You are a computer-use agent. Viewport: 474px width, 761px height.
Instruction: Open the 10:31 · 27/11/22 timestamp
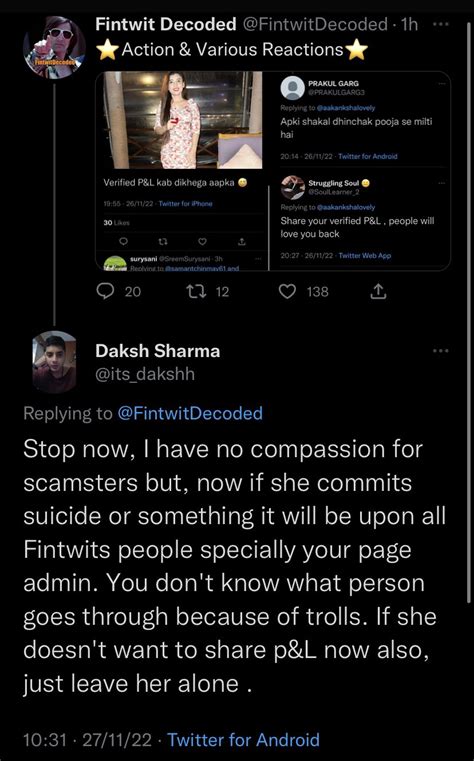click(x=87, y=740)
